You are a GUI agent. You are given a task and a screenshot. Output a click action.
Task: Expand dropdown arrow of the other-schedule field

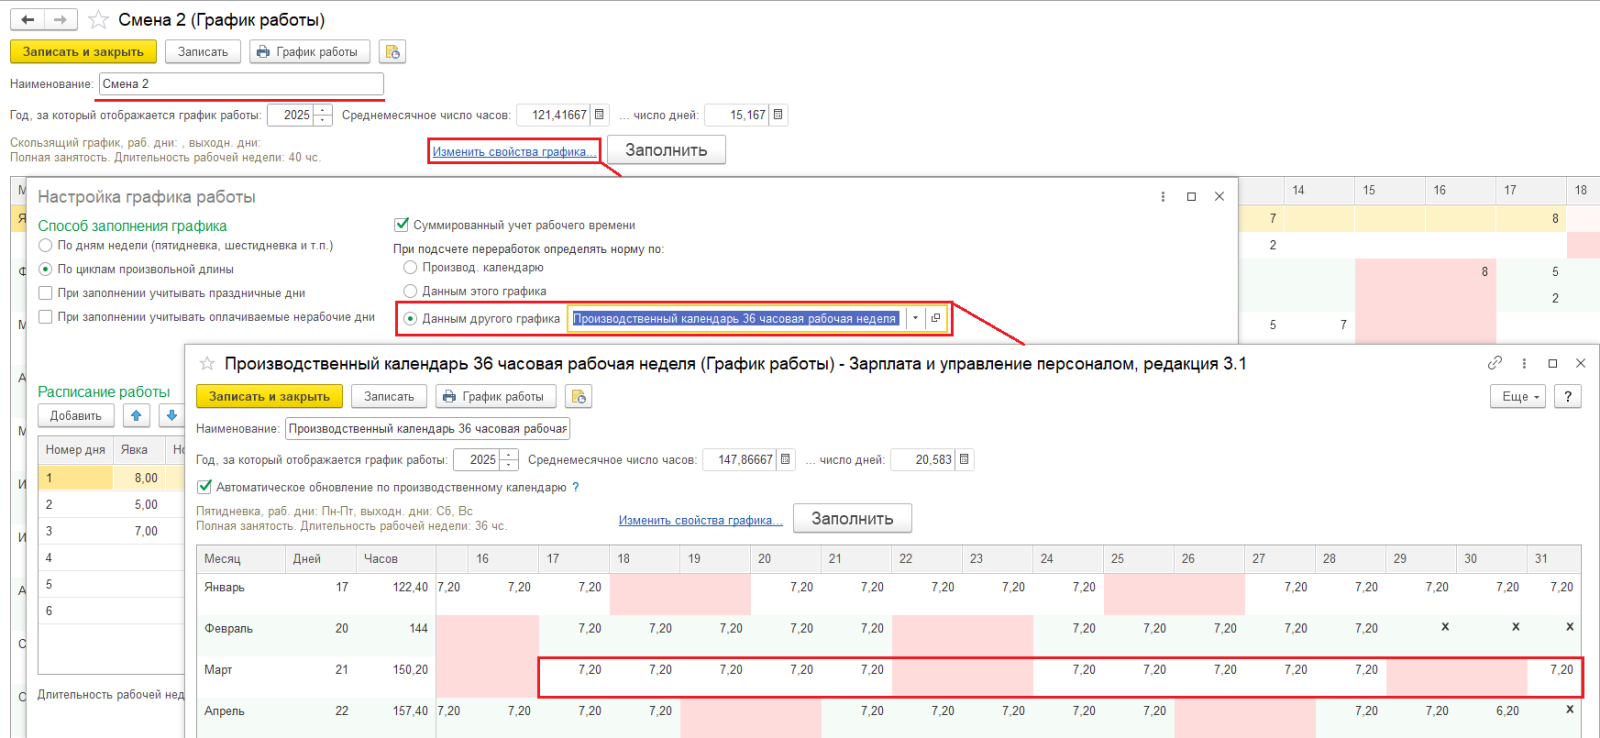pos(915,319)
